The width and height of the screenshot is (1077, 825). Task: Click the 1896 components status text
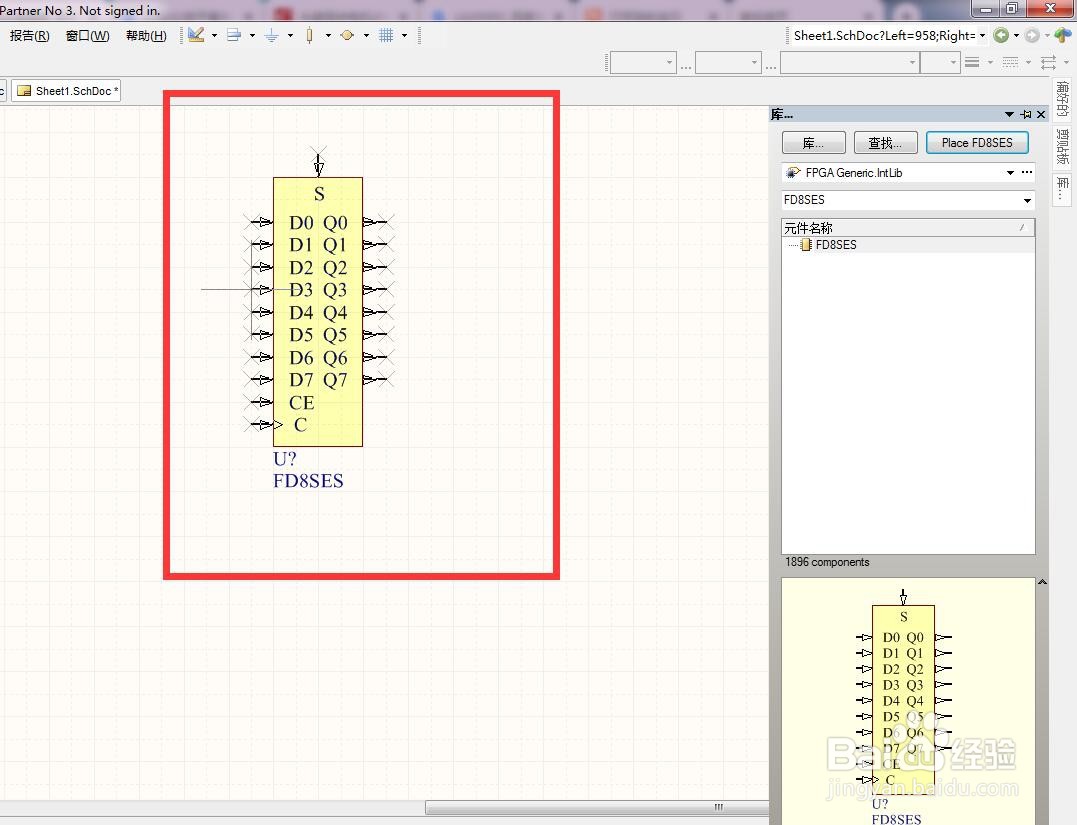(827, 563)
